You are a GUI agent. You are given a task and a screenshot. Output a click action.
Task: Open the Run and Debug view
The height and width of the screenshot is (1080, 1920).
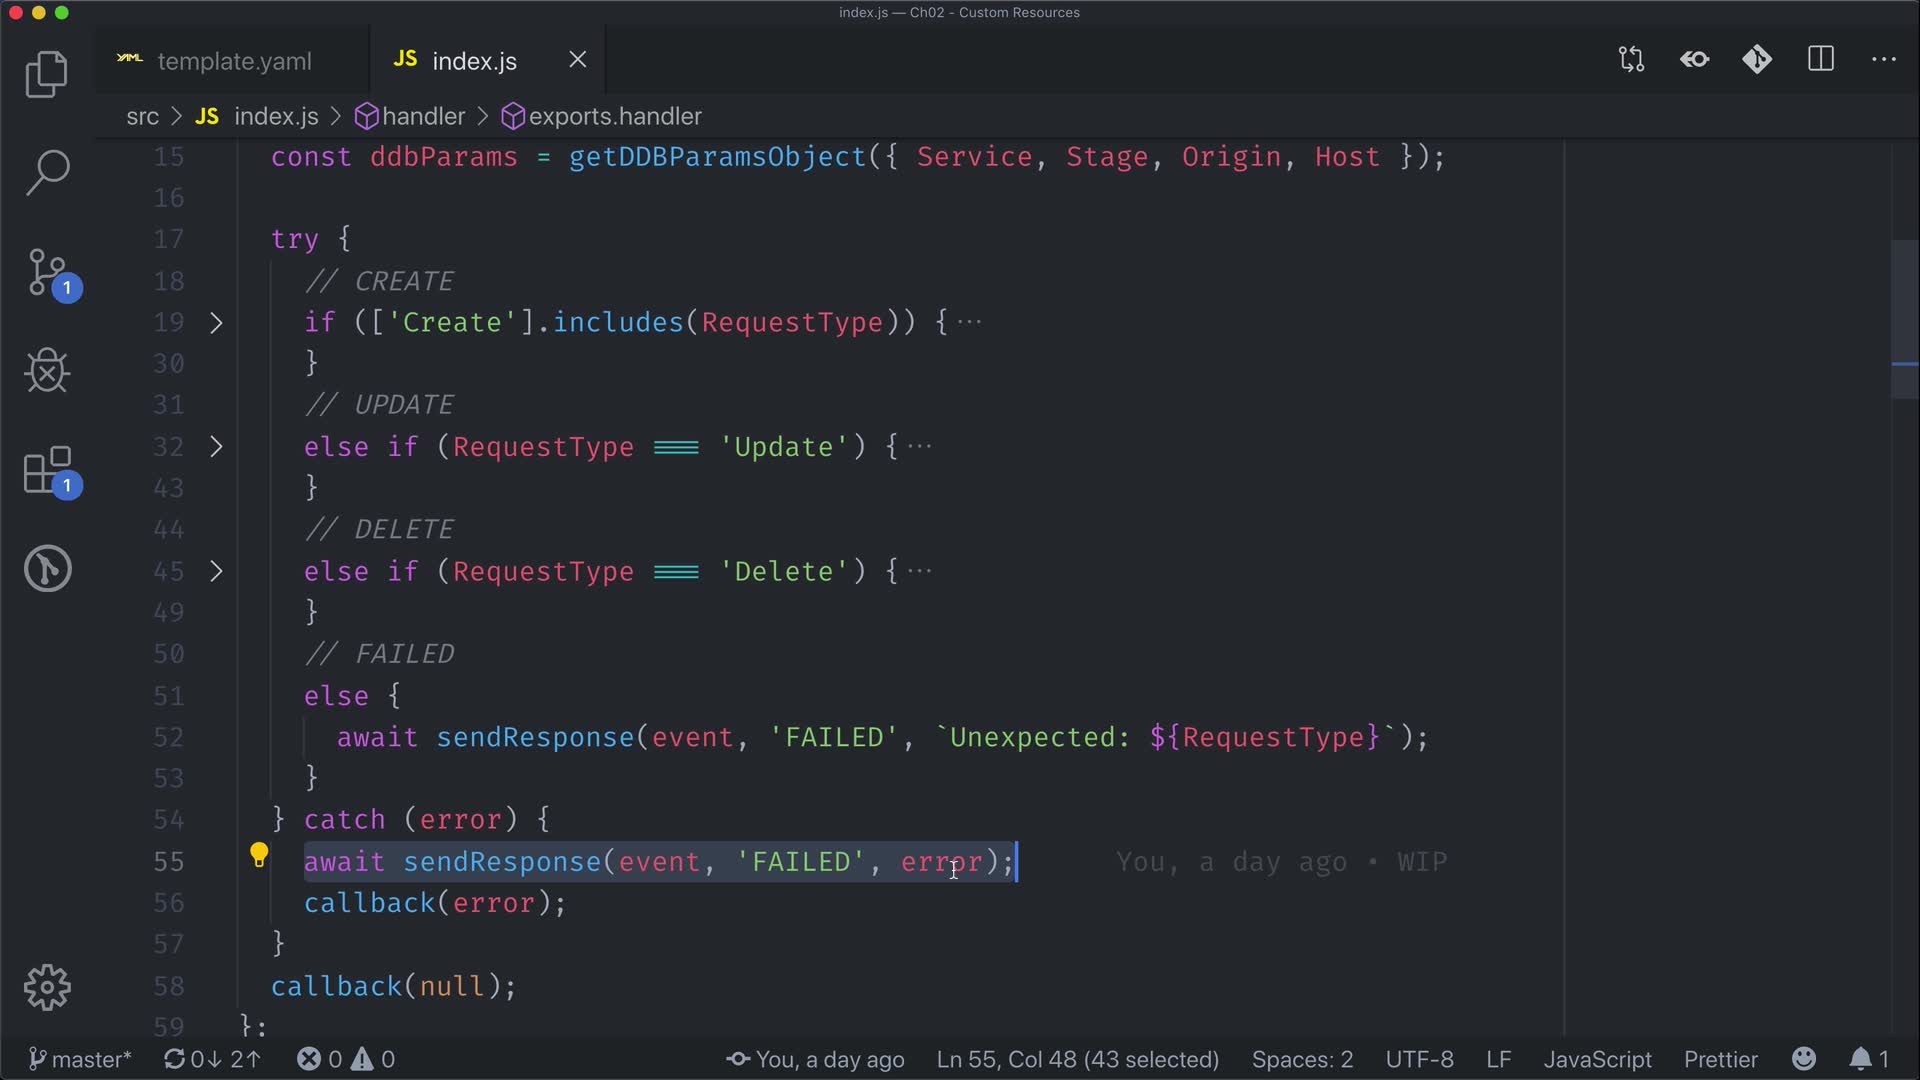click(x=47, y=371)
